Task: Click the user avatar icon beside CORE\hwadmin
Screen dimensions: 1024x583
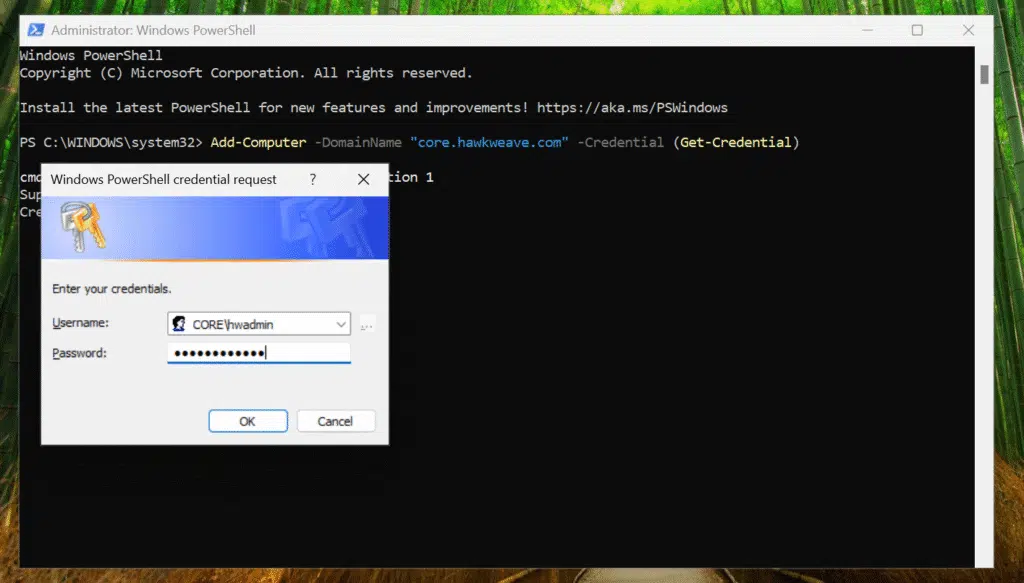Action: click(x=179, y=324)
